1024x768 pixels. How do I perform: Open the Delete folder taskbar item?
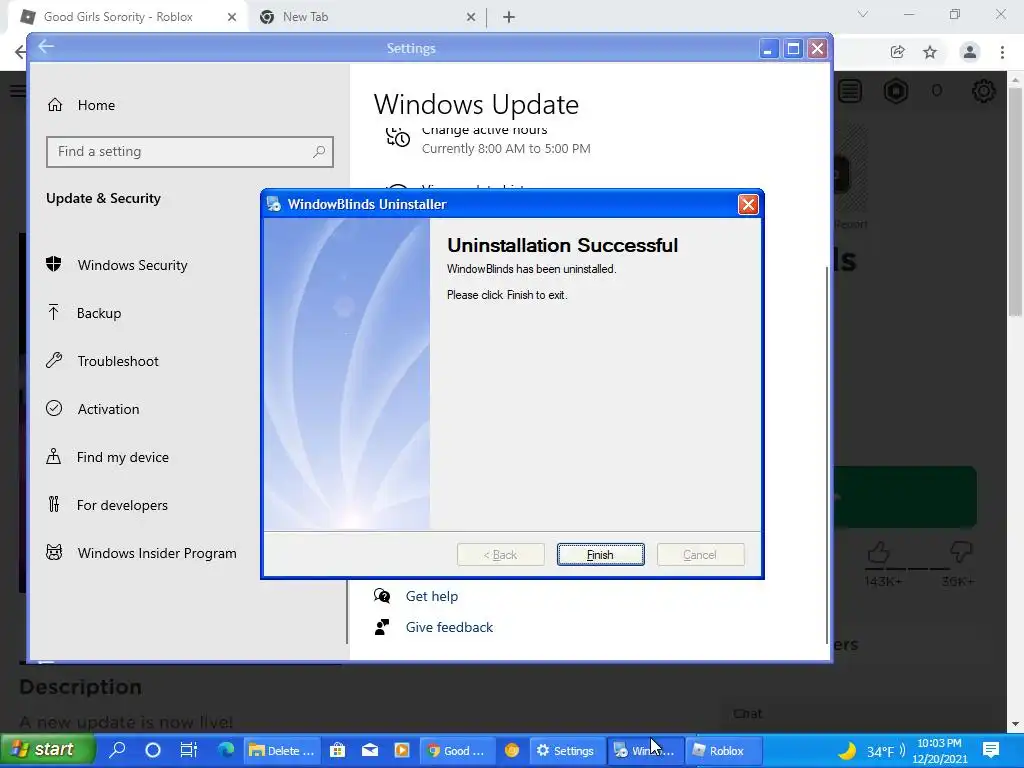click(282, 750)
